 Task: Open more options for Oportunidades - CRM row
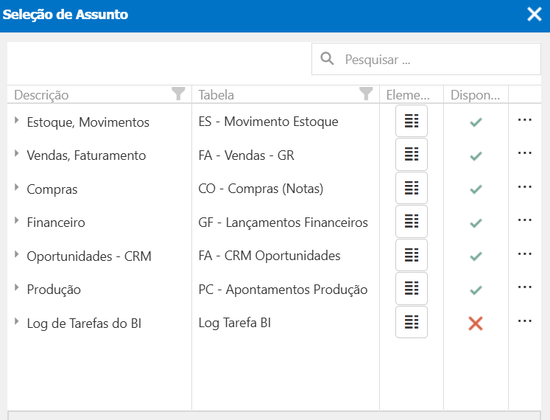524,254
